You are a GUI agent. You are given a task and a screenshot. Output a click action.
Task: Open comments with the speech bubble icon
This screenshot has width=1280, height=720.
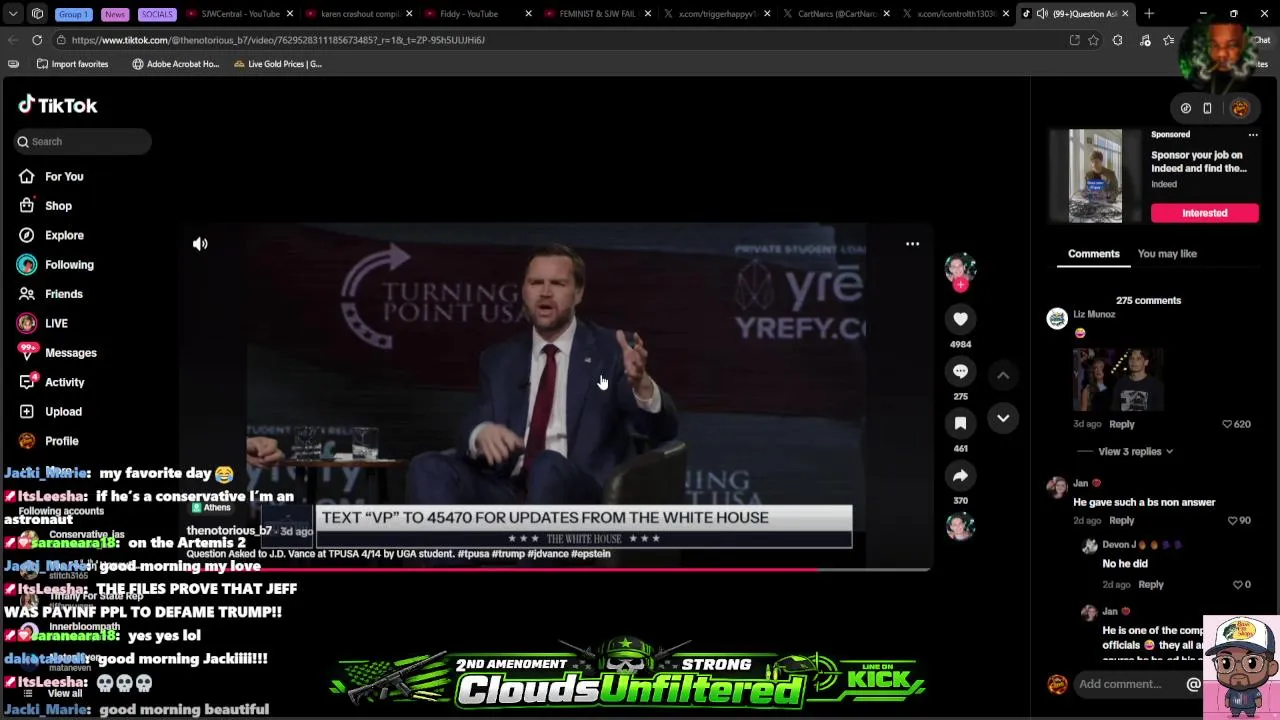pos(960,371)
